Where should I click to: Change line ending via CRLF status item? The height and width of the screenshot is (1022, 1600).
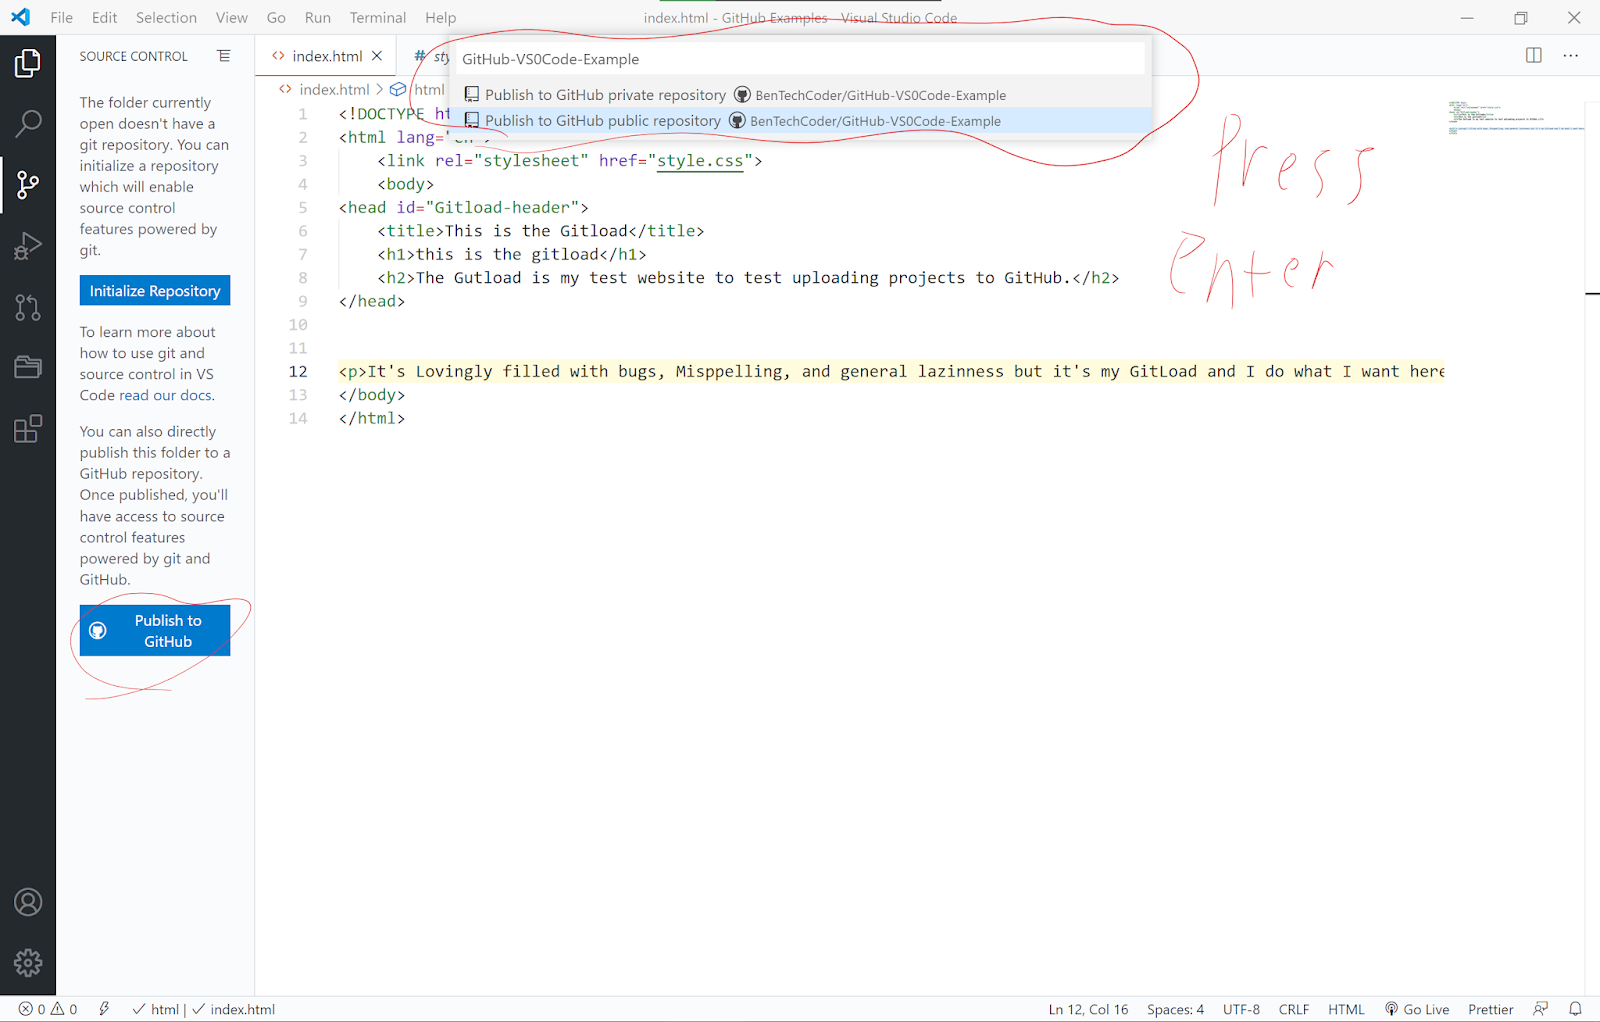point(1293,1009)
